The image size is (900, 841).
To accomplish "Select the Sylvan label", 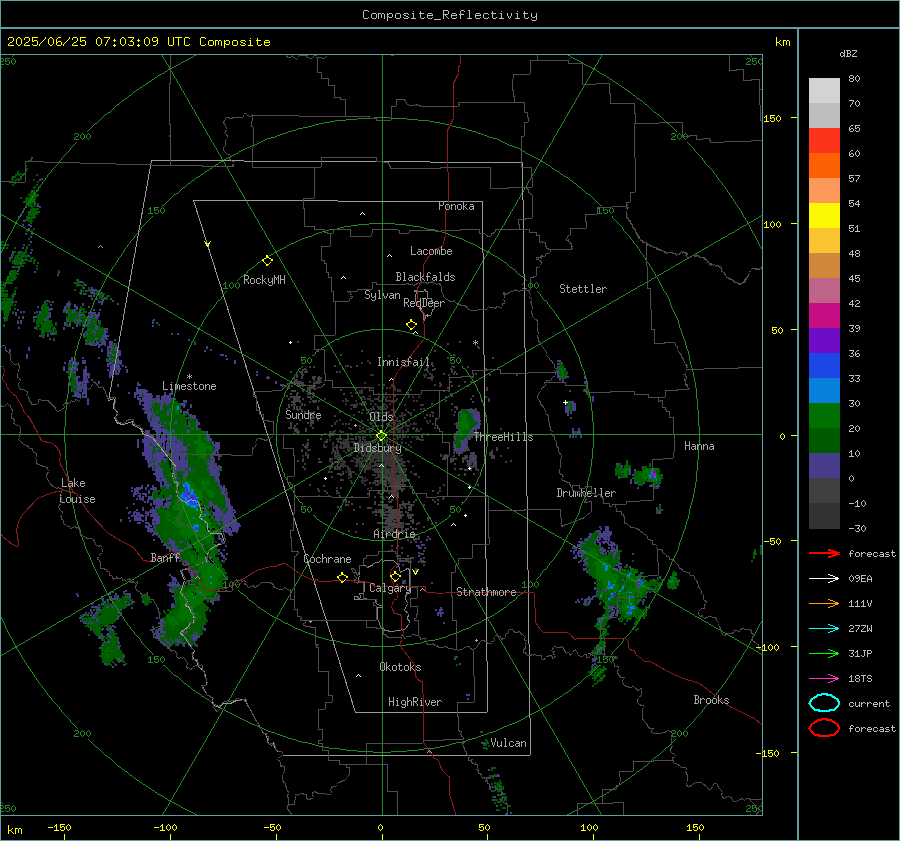I will pyautogui.click(x=382, y=295).
